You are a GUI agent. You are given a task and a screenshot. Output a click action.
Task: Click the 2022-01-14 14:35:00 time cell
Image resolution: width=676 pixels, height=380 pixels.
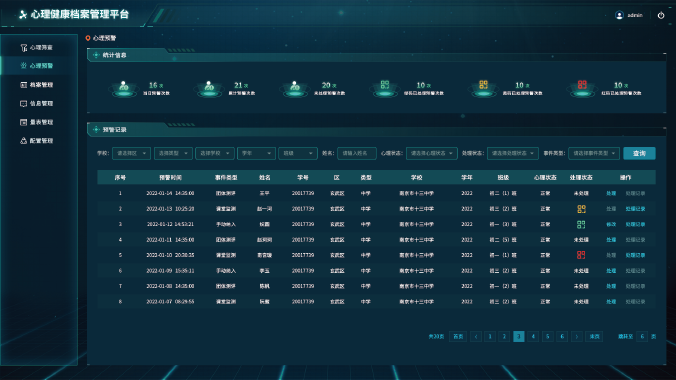pyautogui.click(x=170, y=194)
